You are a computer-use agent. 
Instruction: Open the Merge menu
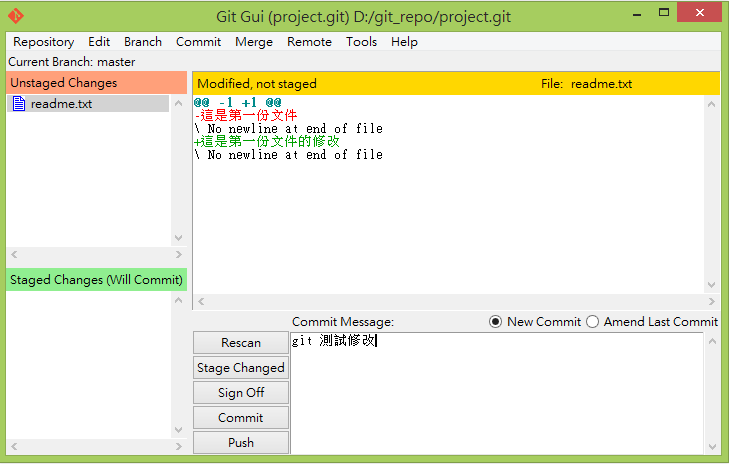(254, 42)
